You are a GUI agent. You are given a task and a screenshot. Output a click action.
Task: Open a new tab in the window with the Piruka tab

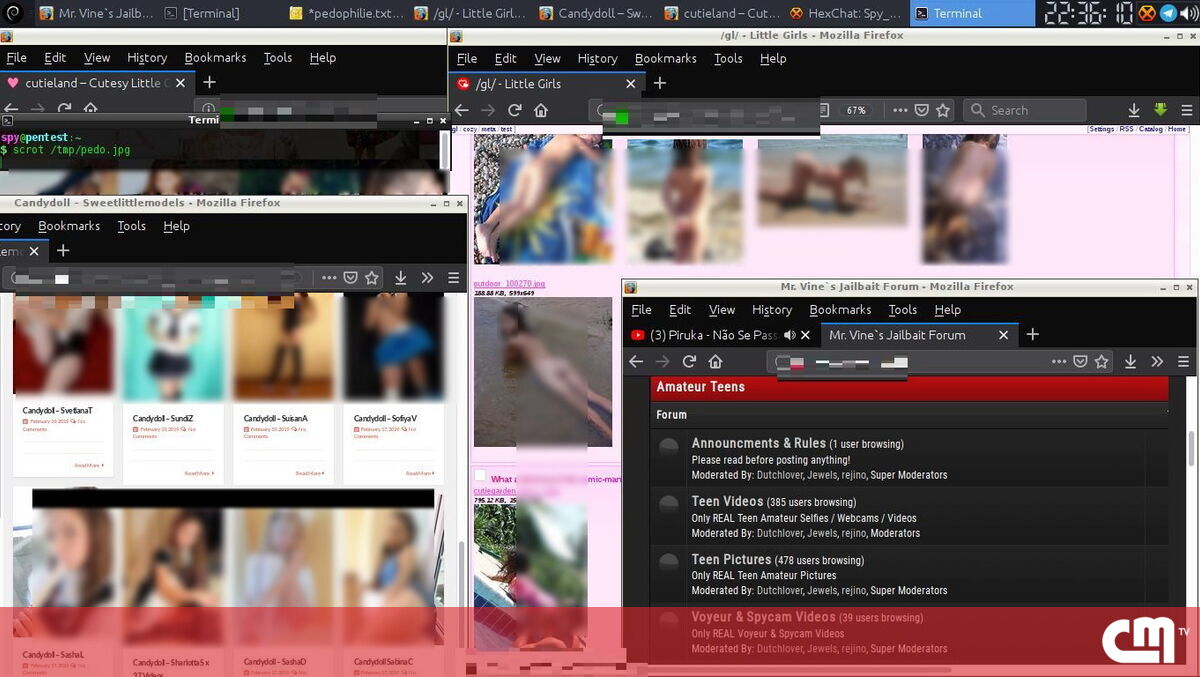(x=1033, y=335)
